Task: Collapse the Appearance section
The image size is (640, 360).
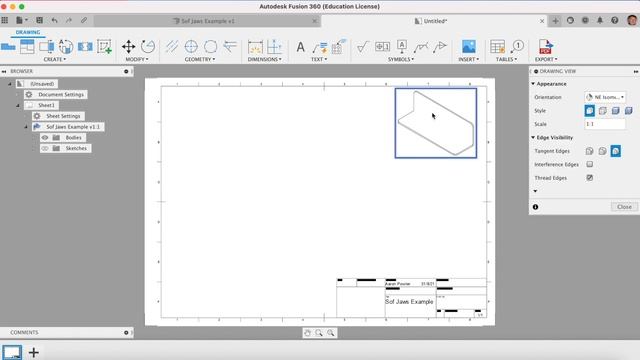Action: [533, 84]
